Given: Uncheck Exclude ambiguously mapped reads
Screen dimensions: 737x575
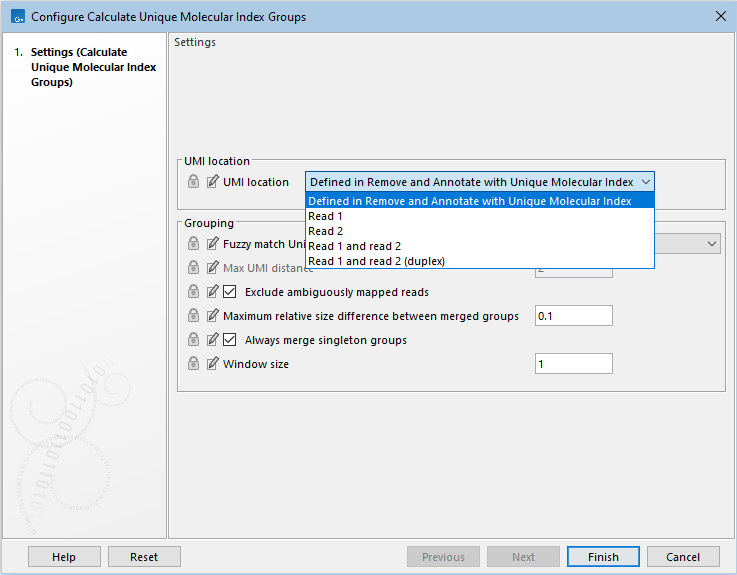Looking at the screenshot, I should point(230,292).
